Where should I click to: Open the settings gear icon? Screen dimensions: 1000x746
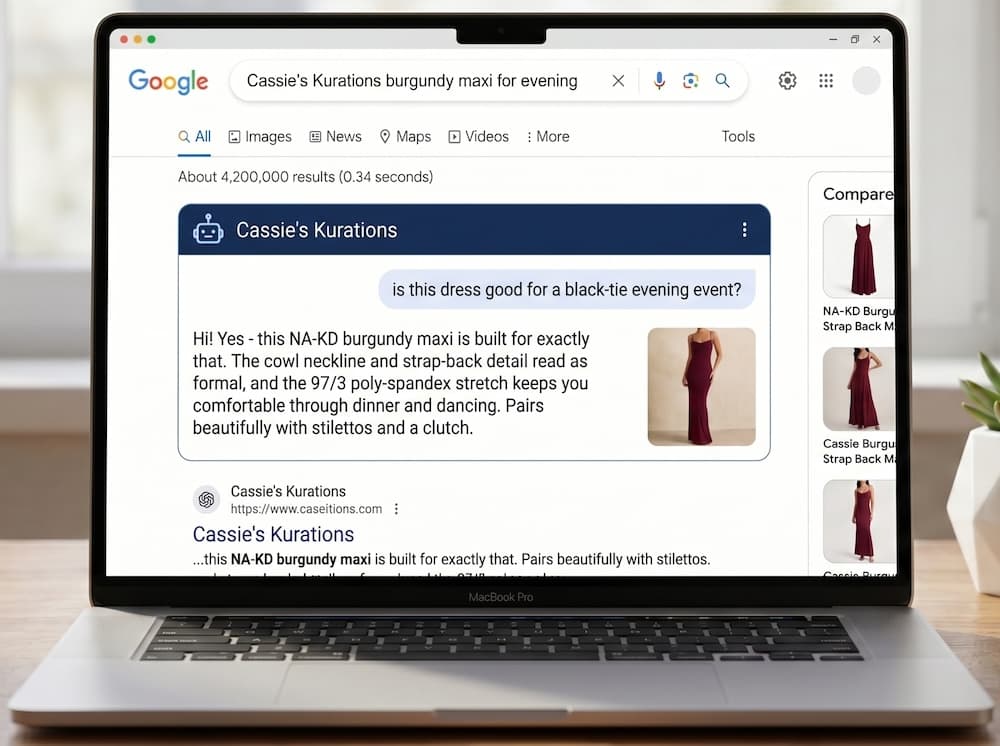[788, 80]
